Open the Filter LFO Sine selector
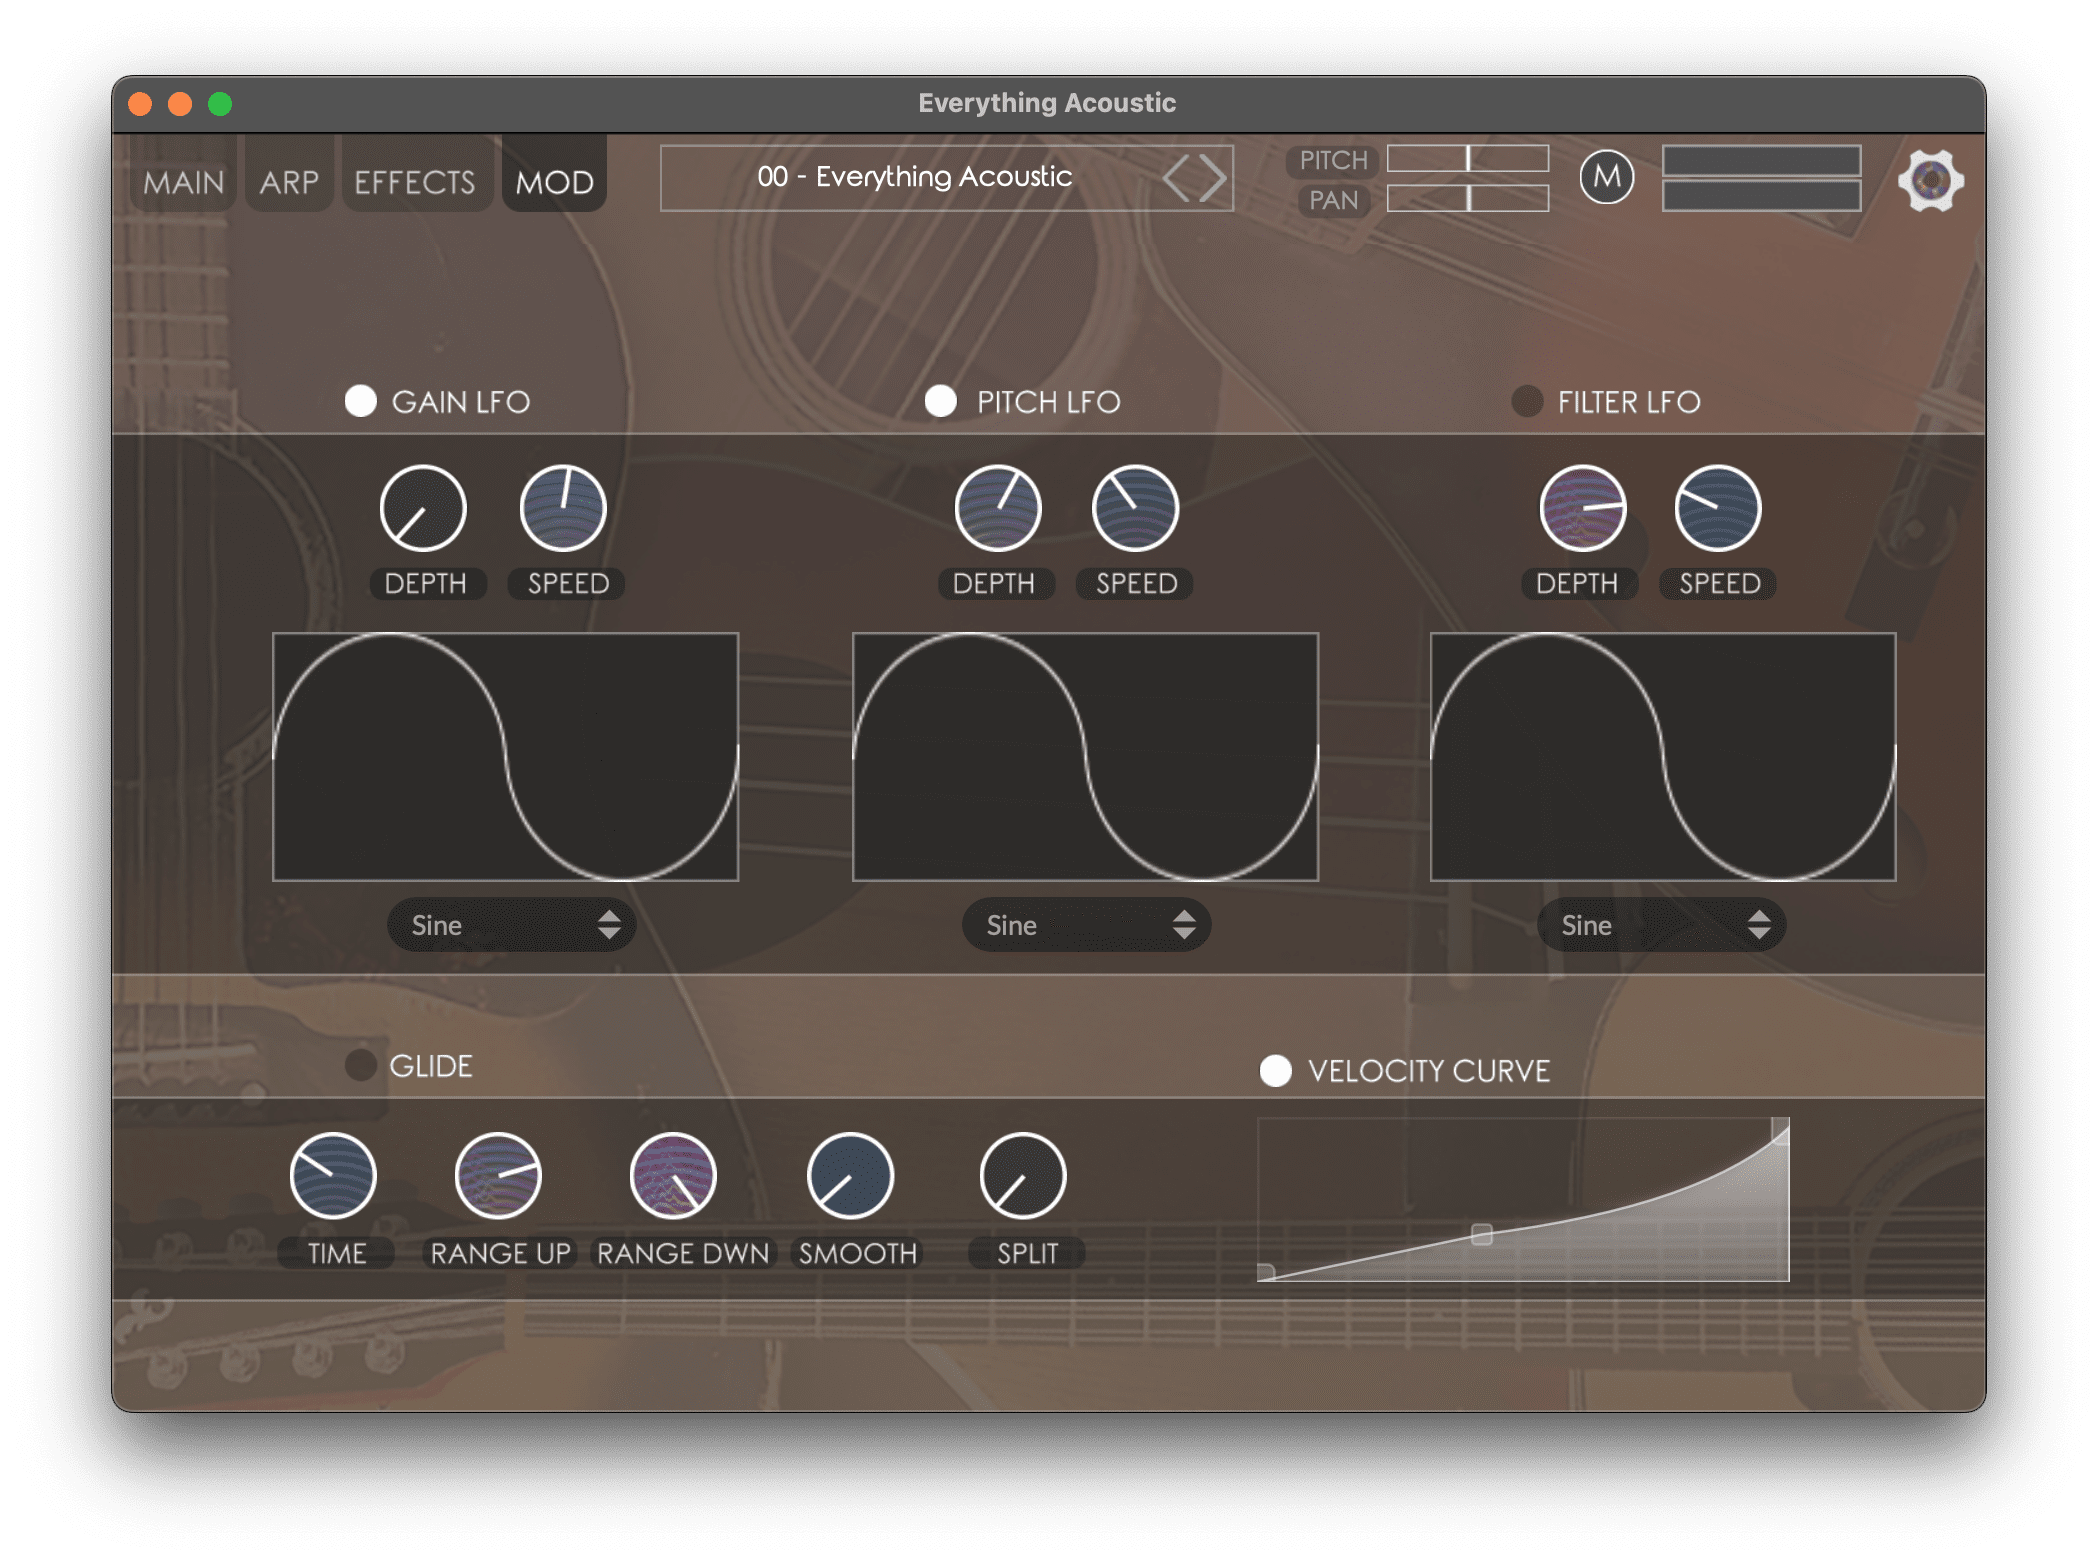 pyautogui.click(x=1658, y=925)
